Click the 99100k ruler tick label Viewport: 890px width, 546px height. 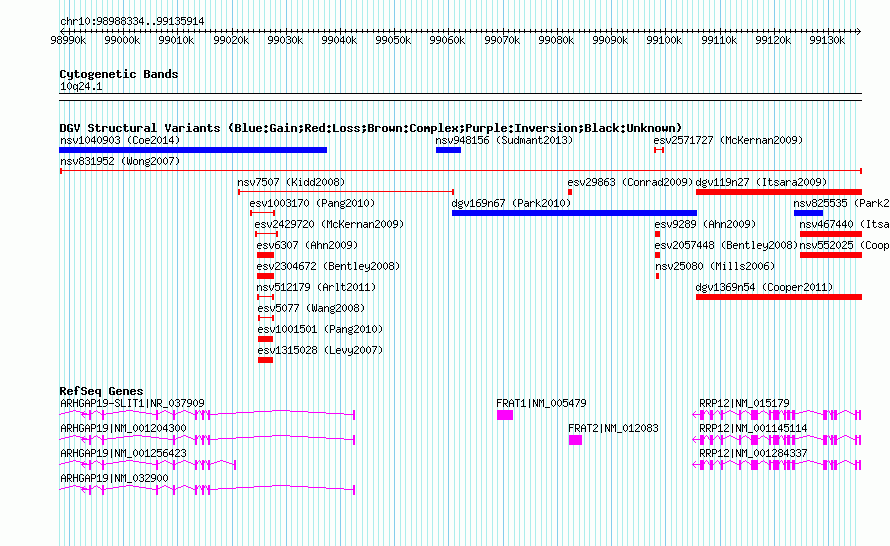coord(664,40)
